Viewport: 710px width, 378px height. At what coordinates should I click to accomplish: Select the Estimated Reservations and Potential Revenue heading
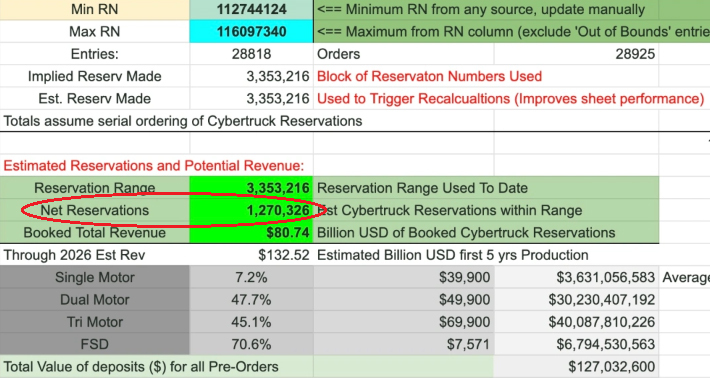154,166
